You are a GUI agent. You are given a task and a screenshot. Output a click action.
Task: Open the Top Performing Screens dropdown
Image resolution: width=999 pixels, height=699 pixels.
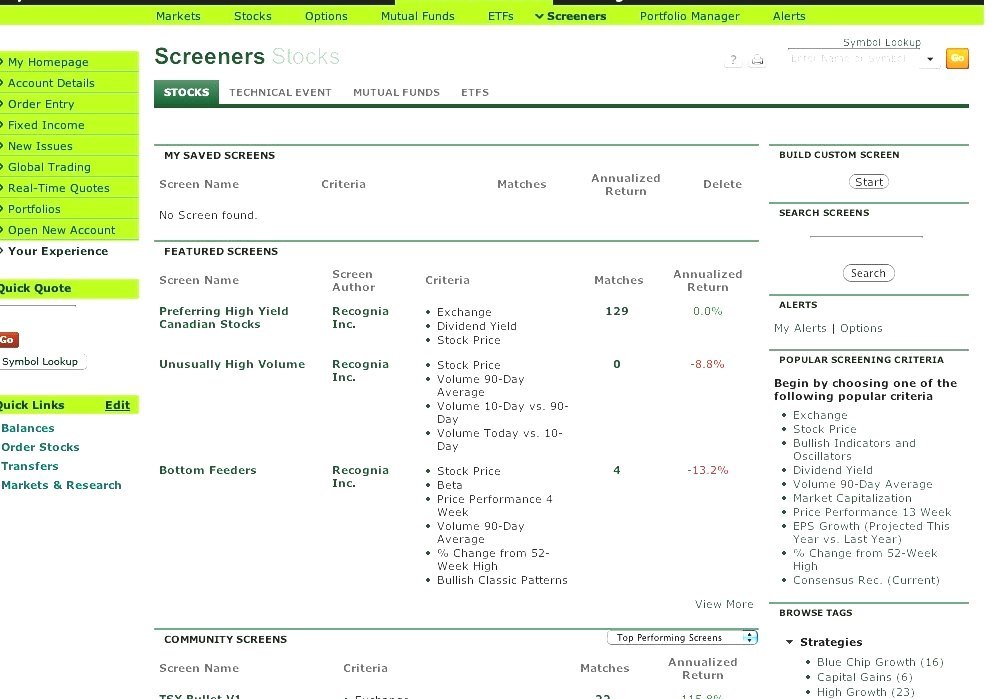(x=678, y=637)
